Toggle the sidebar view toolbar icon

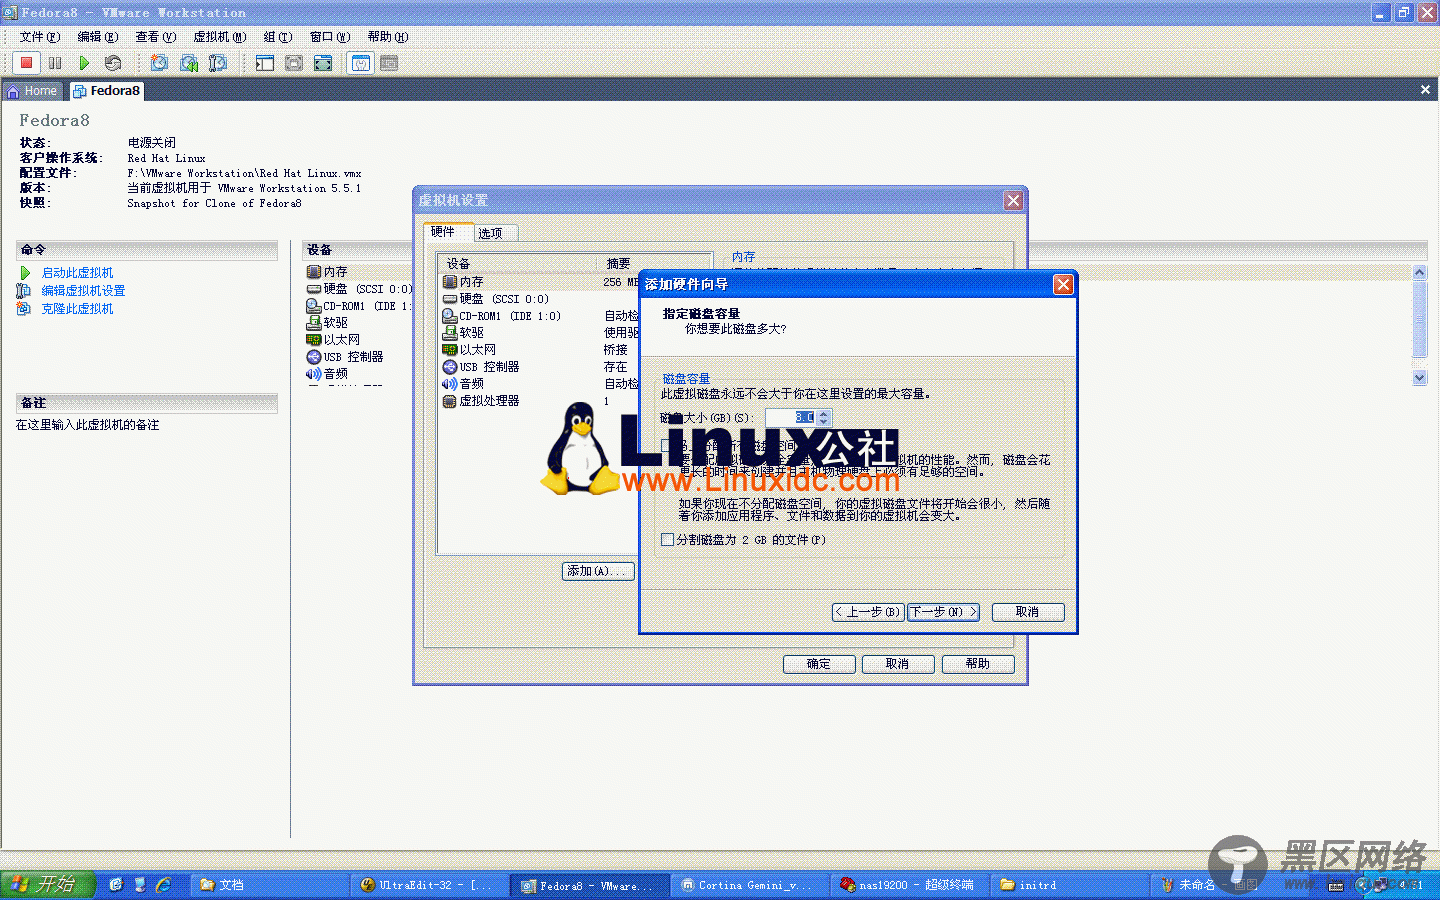point(264,63)
